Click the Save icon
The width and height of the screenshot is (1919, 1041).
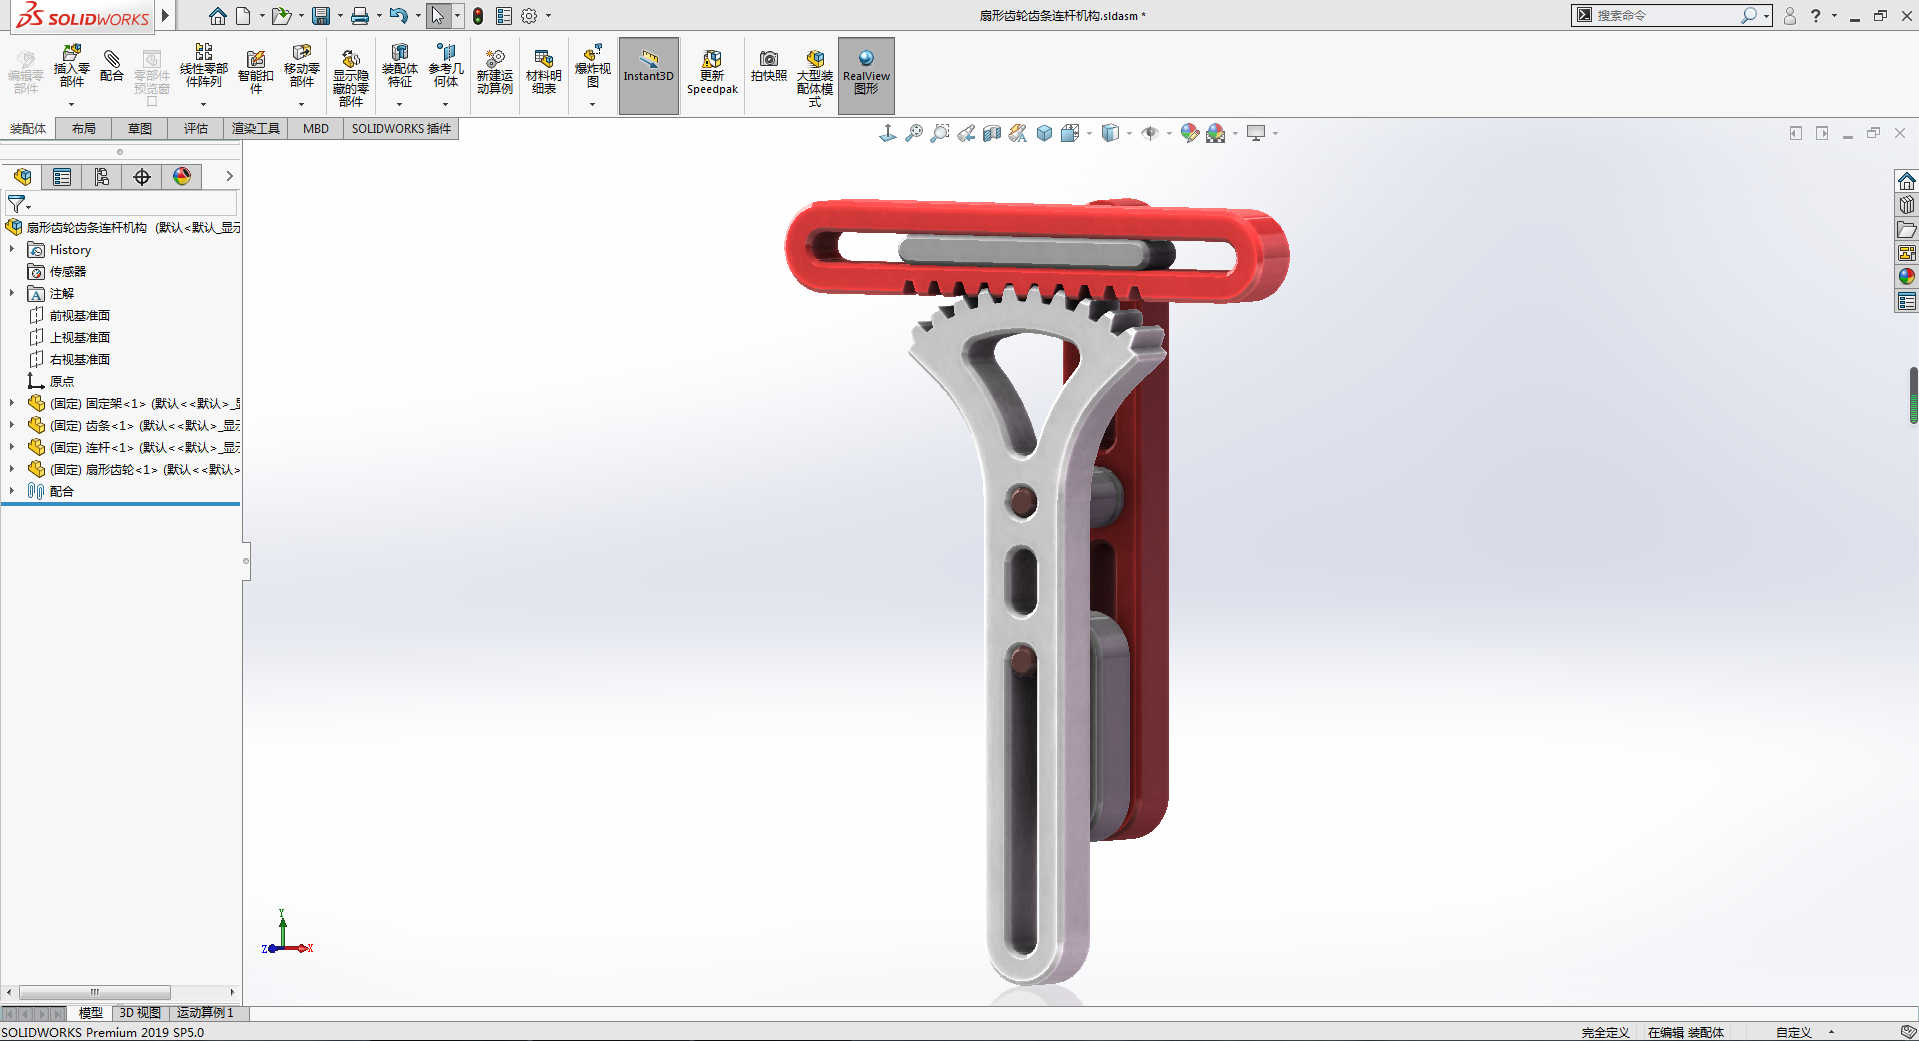321,16
